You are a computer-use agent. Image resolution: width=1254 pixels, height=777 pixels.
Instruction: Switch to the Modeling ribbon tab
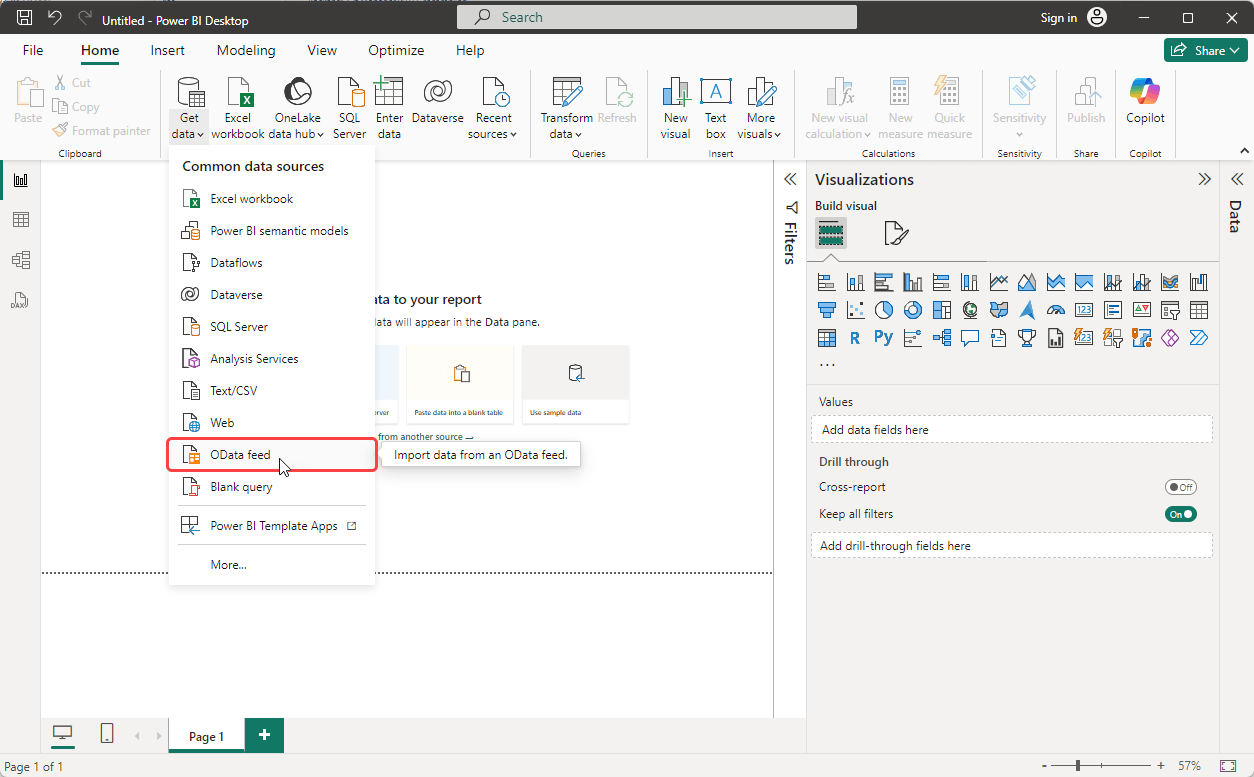coord(246,50)
